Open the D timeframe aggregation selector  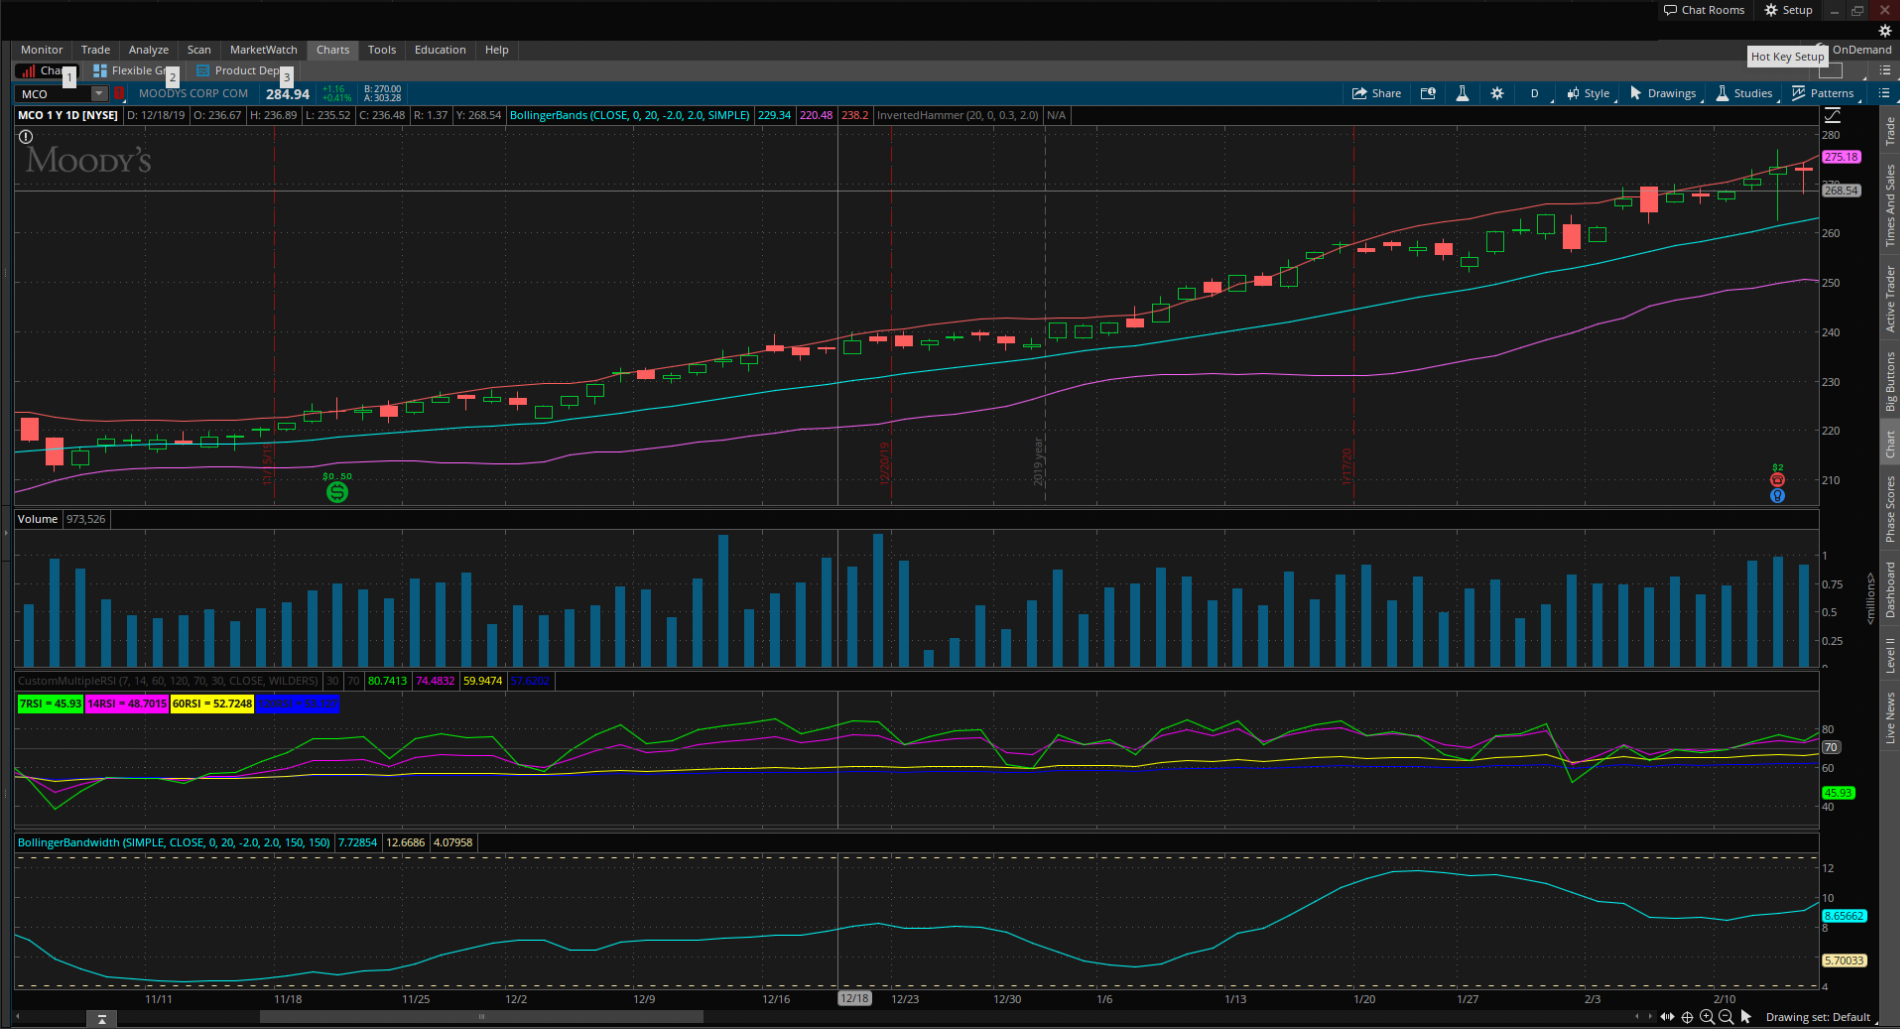coord(1534,93)
